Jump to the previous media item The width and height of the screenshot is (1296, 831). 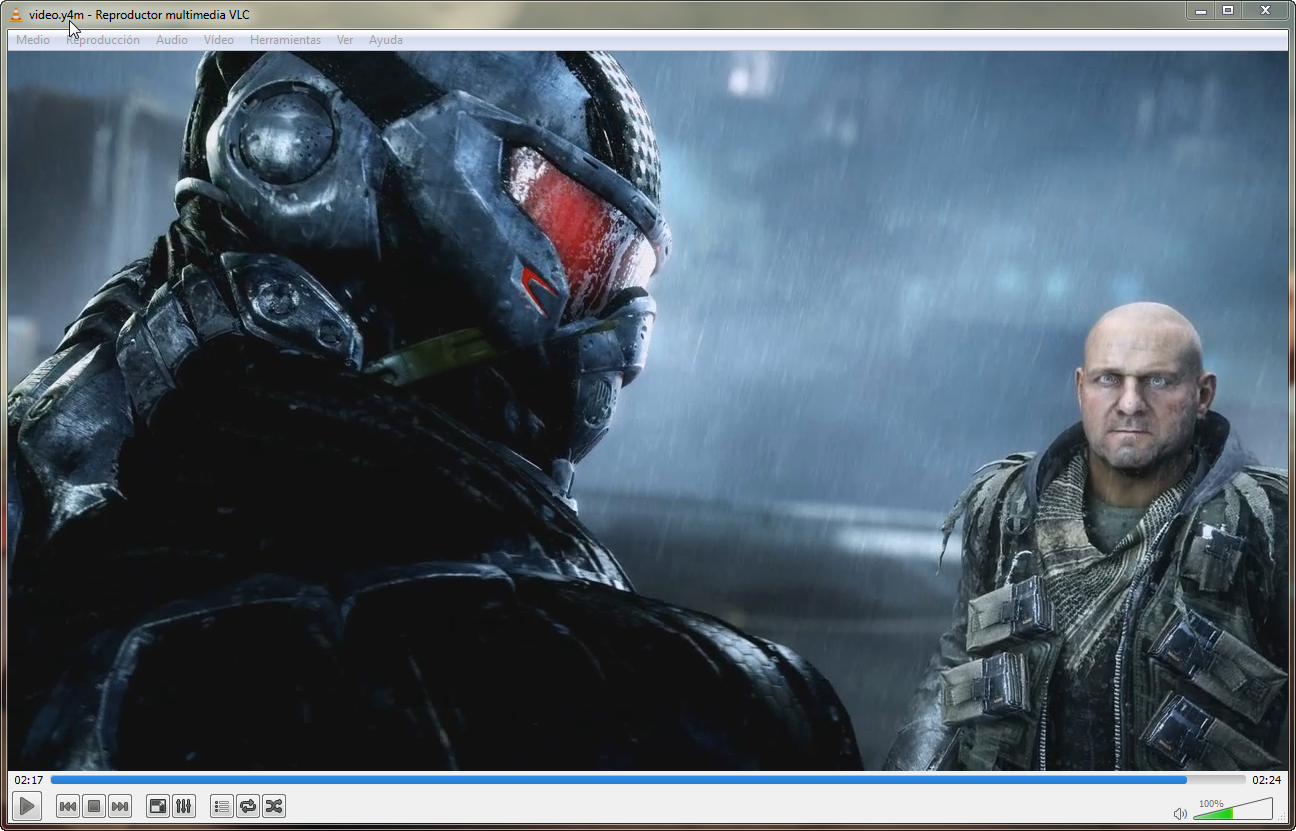68,806
